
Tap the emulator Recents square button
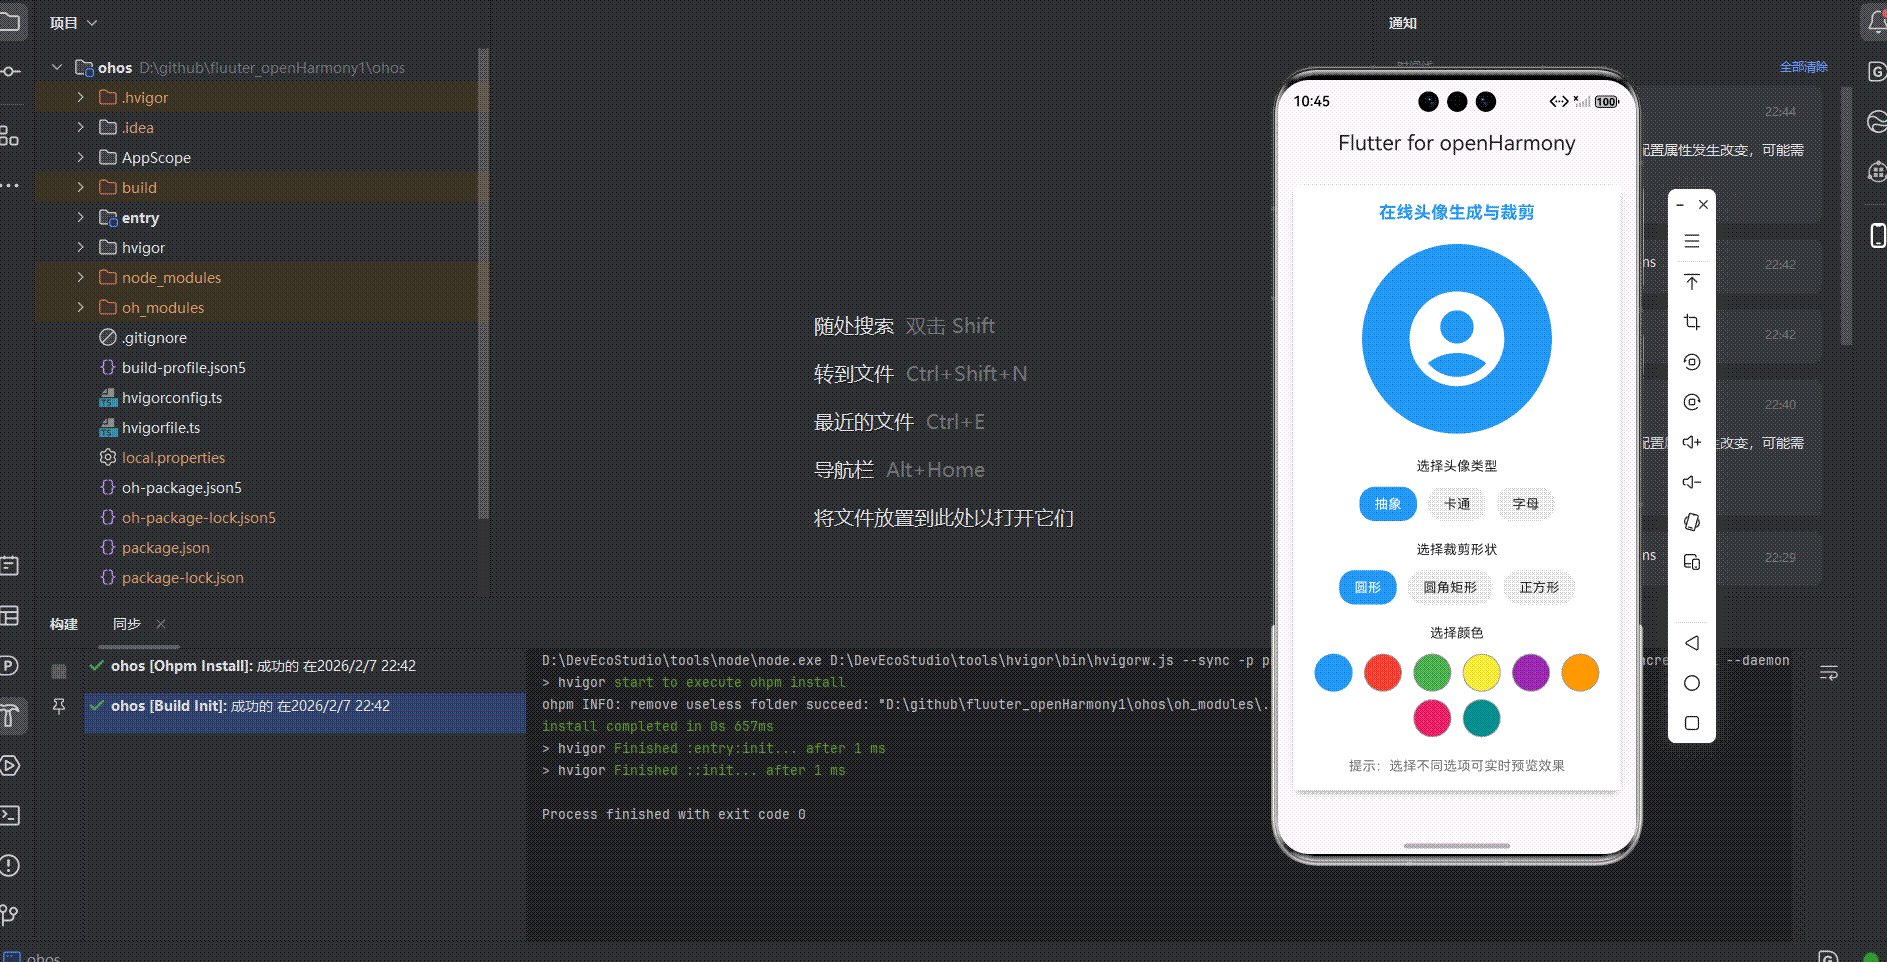click(x=1692, y=723)
